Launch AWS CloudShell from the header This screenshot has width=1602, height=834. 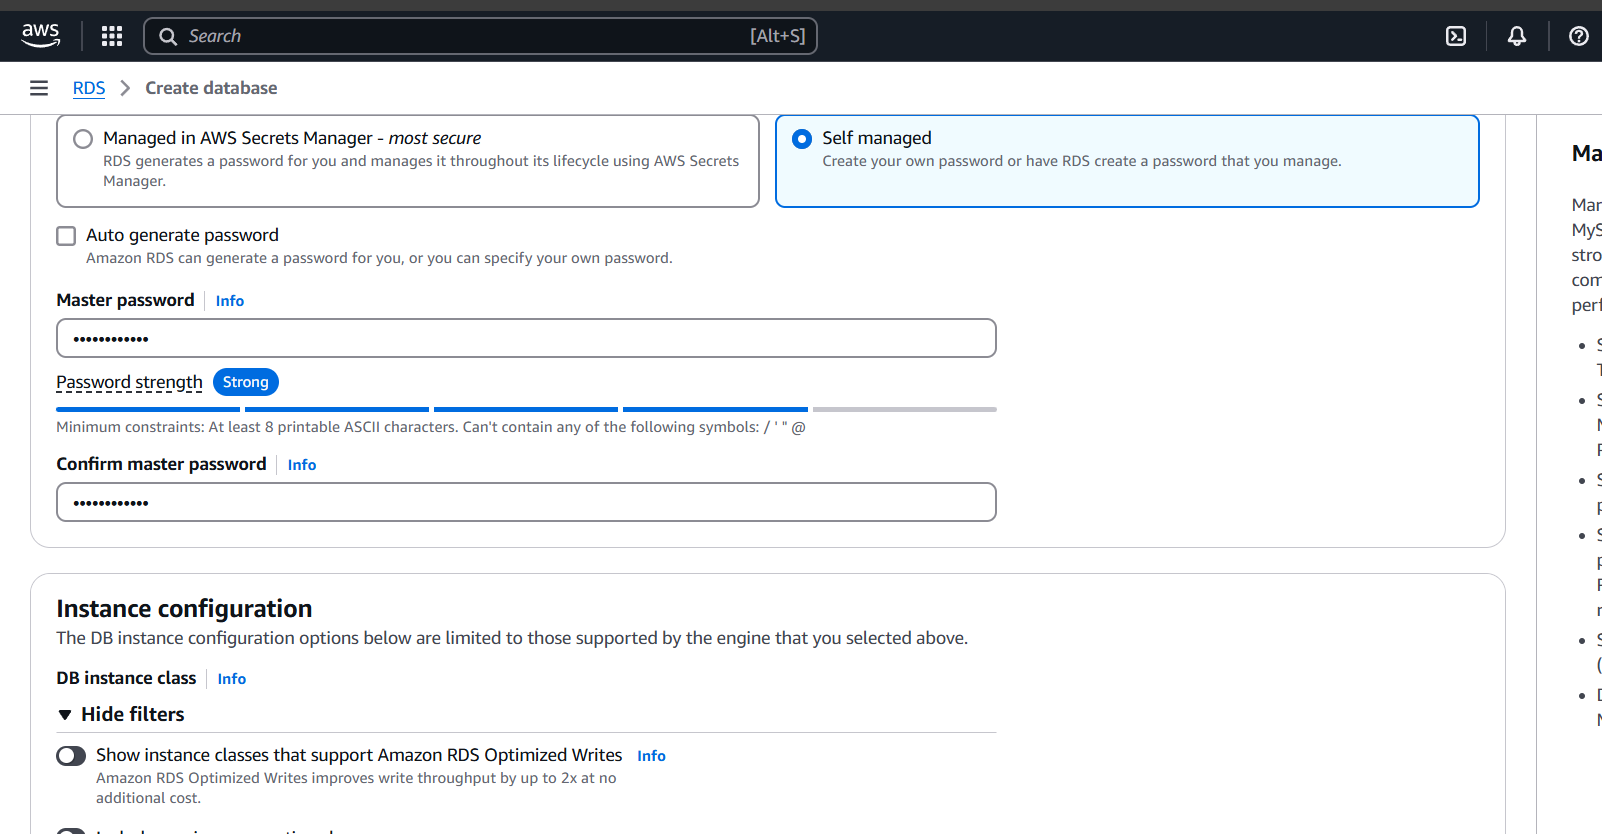(x=1456, y=36)
